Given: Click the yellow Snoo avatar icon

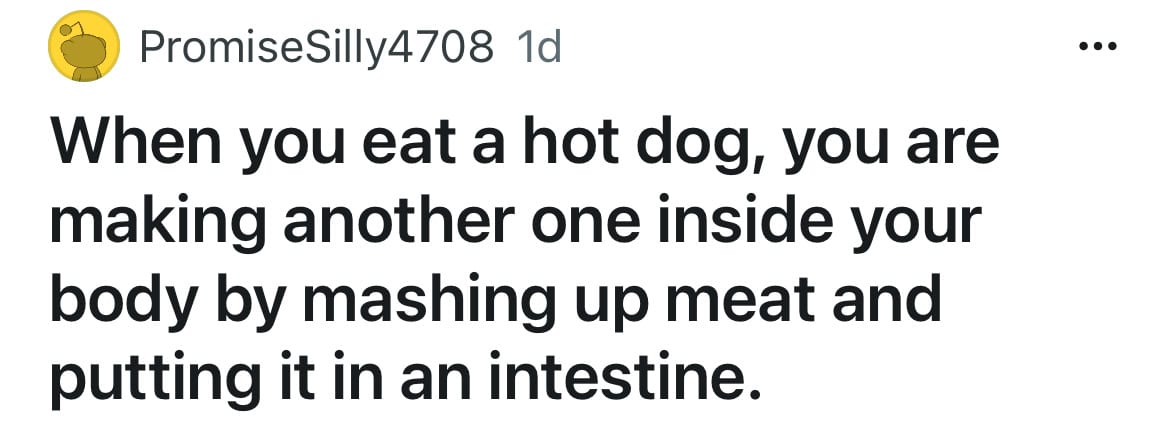Looking at the screenshot, I should [84, 46].
